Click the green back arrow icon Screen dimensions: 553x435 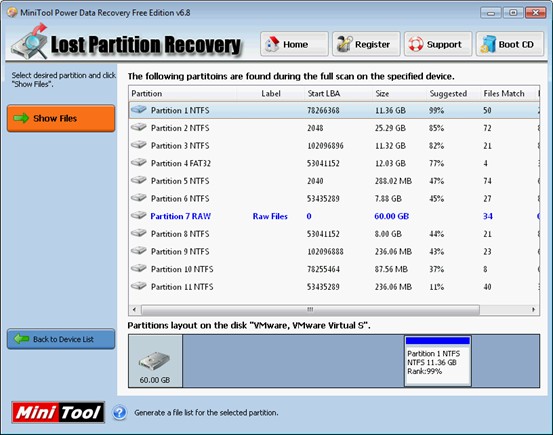(x=22, y=339)
